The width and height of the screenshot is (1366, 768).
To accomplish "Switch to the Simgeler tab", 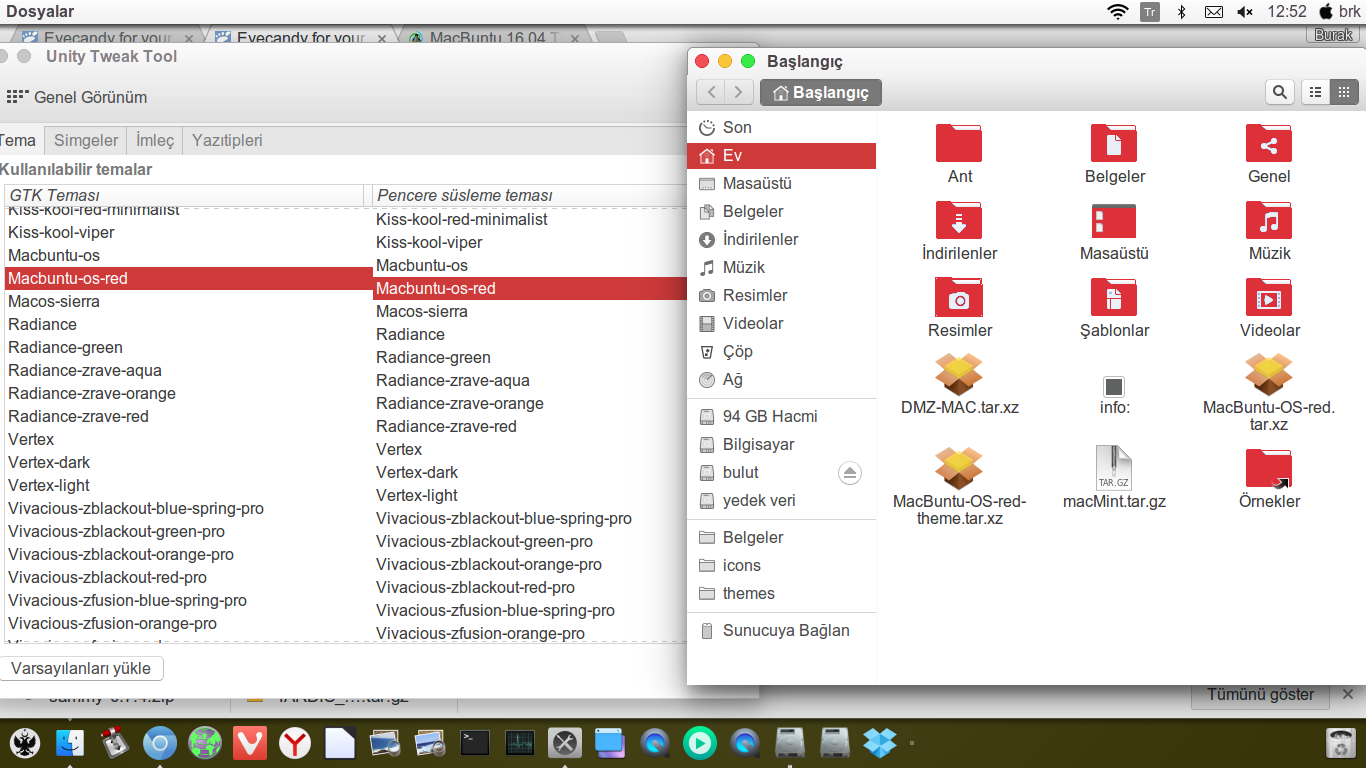I will click(x=86, y=140).
